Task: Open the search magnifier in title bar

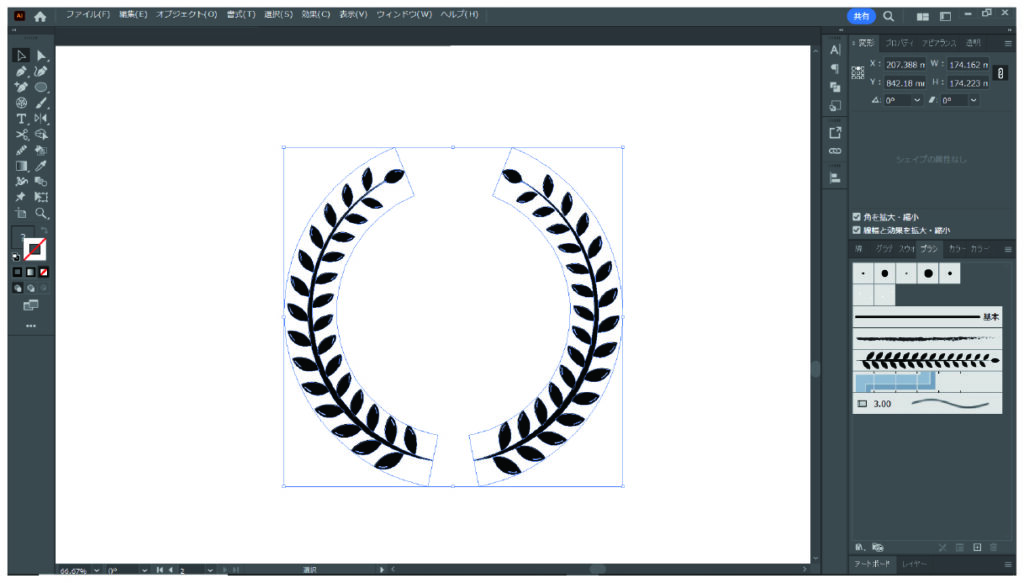Action: pos(889,16)
